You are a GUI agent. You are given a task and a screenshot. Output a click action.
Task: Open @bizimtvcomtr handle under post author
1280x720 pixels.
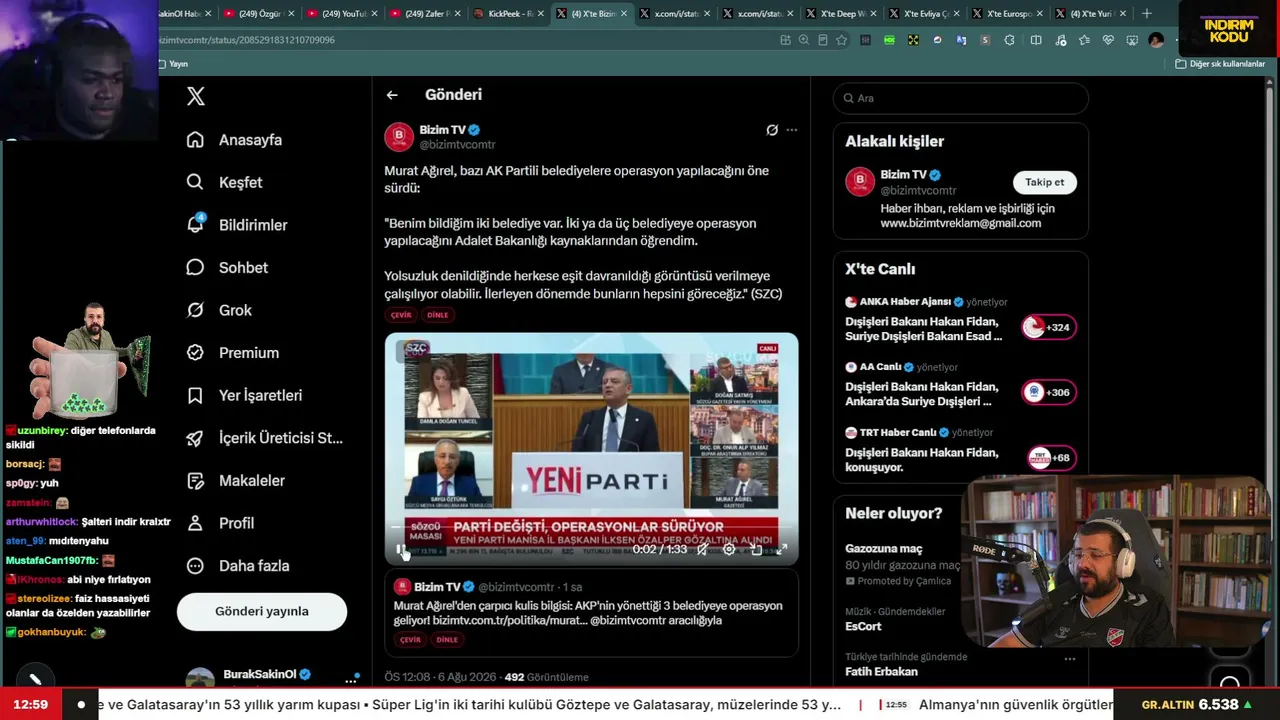(x=457, y=145)
